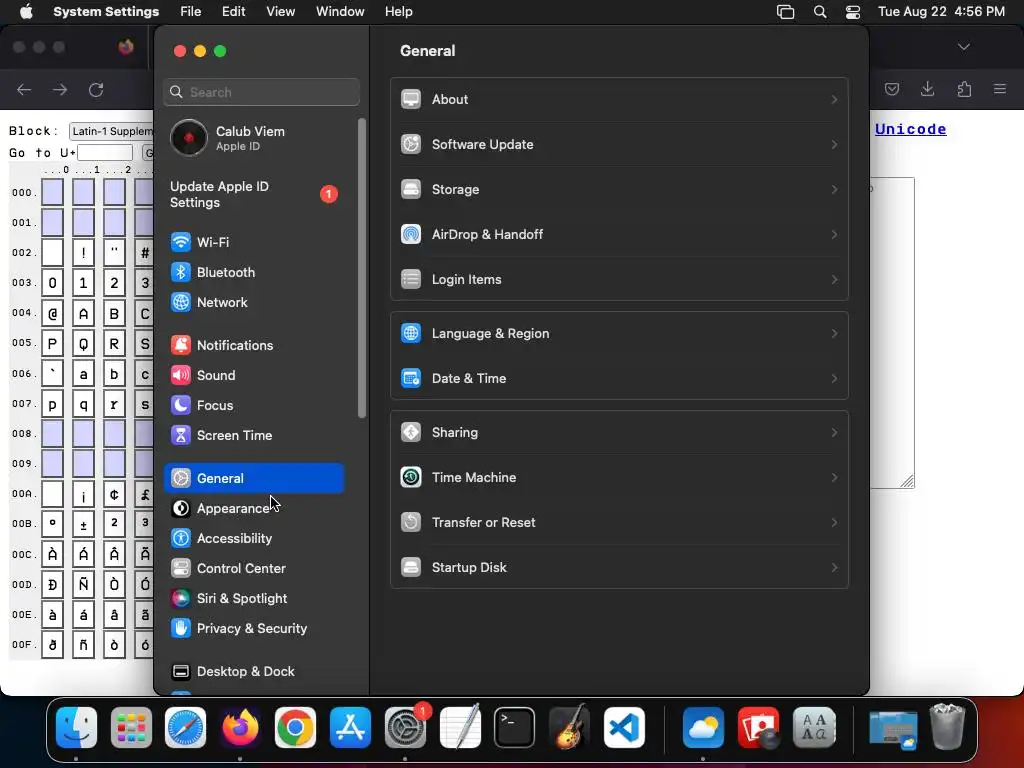Screen dimensions: 1024x768
Task: Click the Storage drive icon
Action: (411, 189)
